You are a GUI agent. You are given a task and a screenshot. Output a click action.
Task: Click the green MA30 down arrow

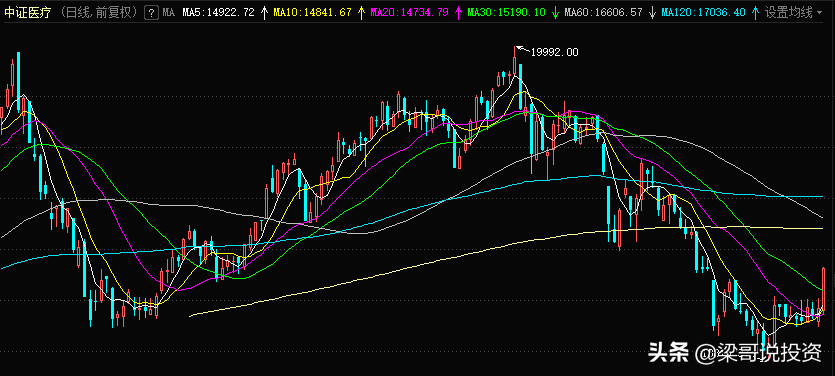pyautogui.click(x=555, y=13)
